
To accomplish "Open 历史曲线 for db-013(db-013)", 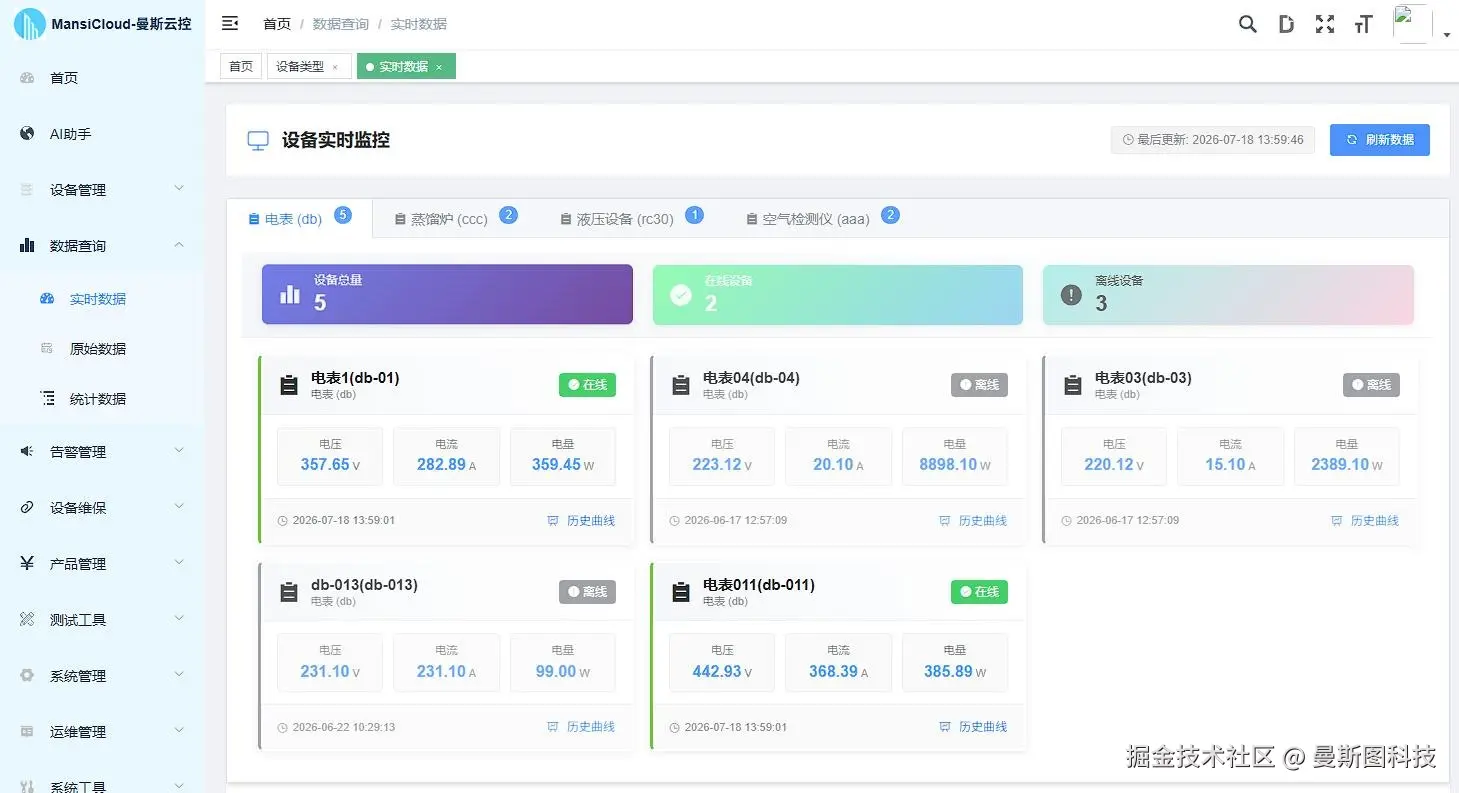I will [581, 727].
